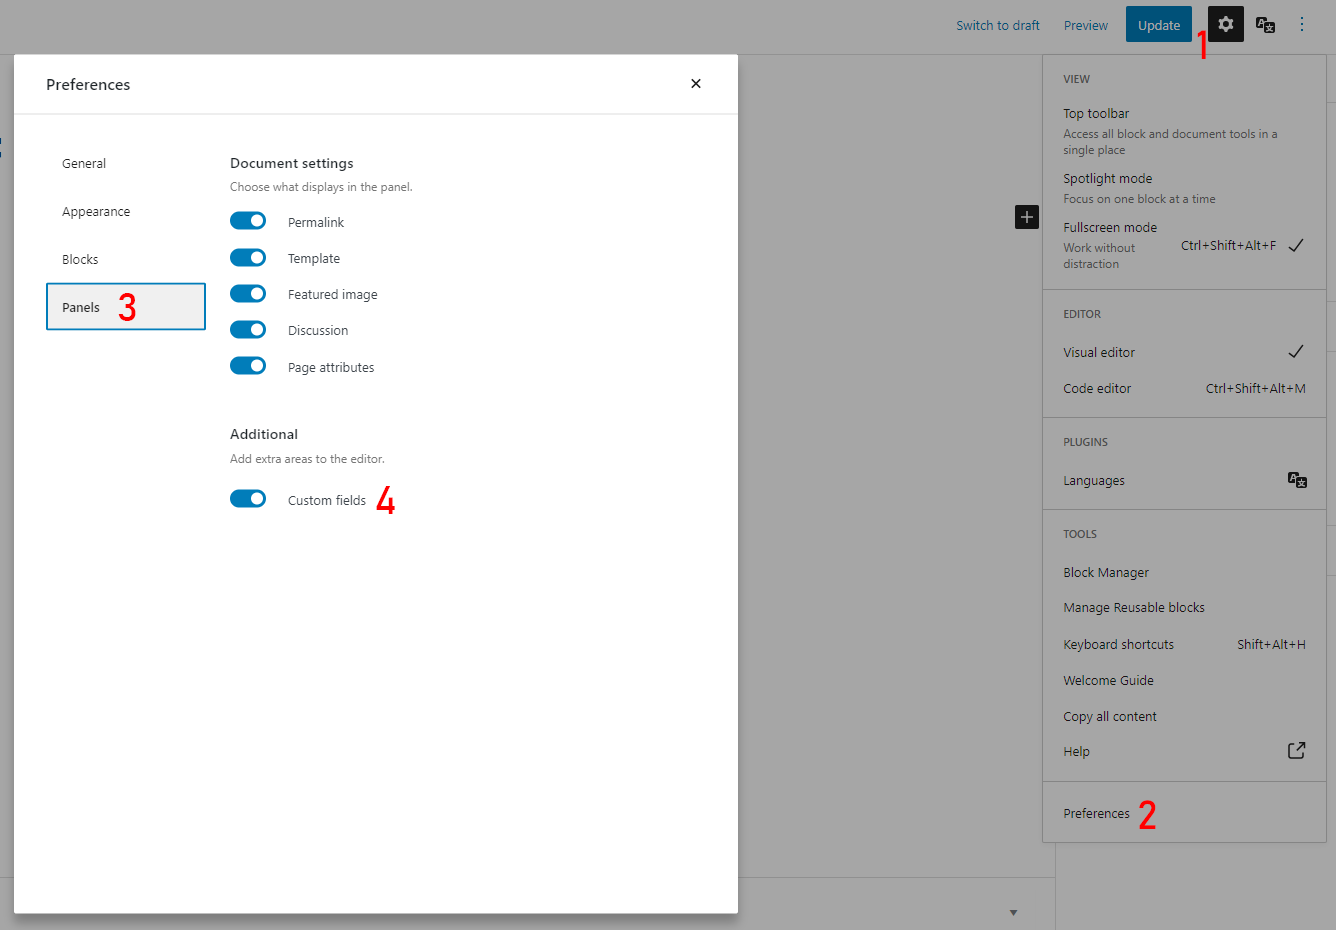Click the block inserter plus icon
This screenshot has height=930, width=1336.
pos(1026,217)
